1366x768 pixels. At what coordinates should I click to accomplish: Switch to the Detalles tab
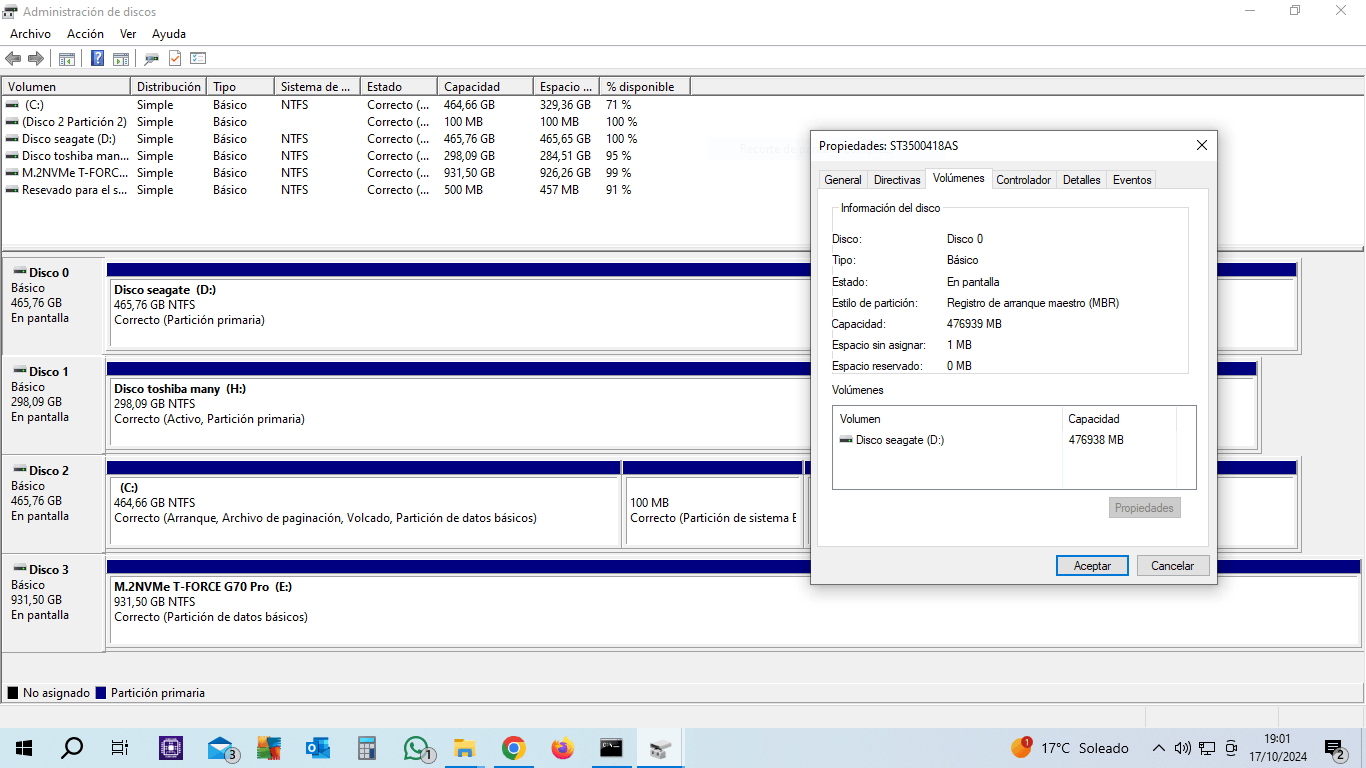(1081, 179)
